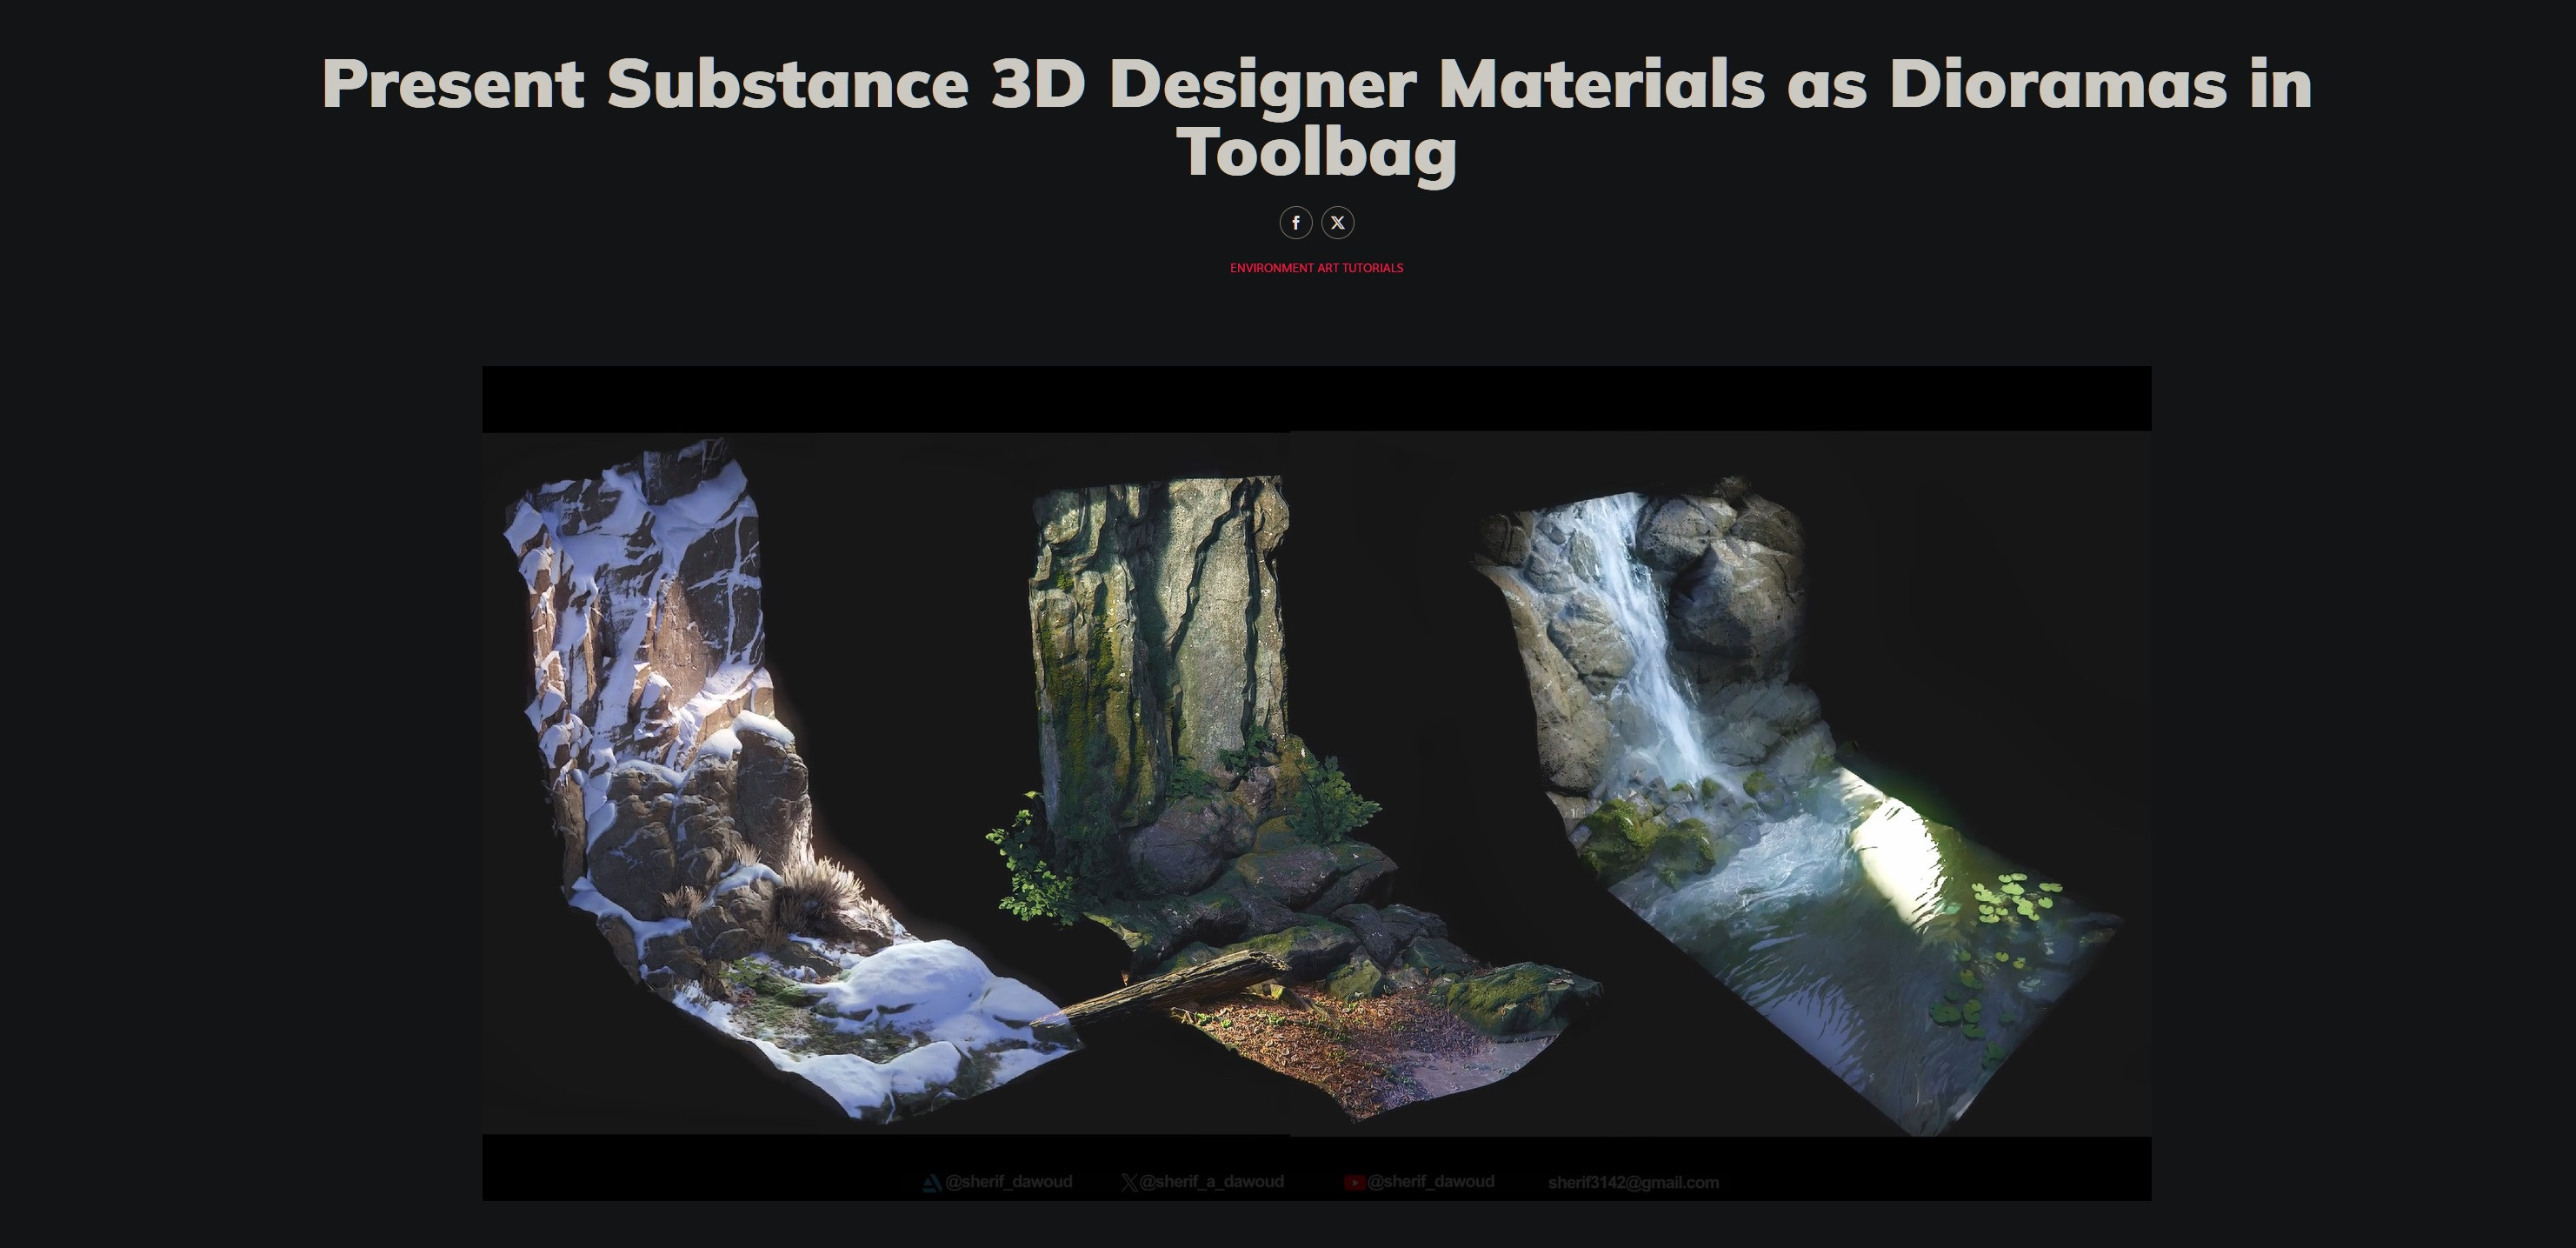
Task: Click the @sherif_a_dawoud X handle
Action: pyautogui.click(x=1203, y=1182)
